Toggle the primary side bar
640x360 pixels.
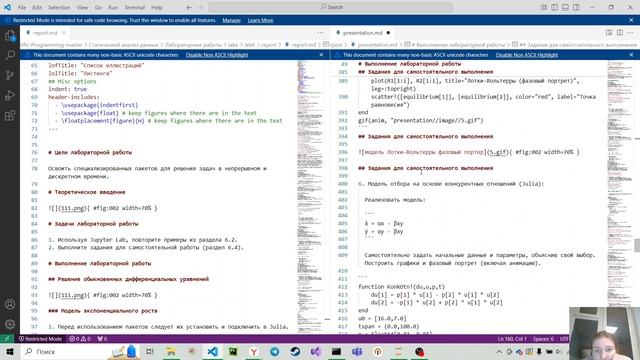pyautogui.click(x=554, y=7)
